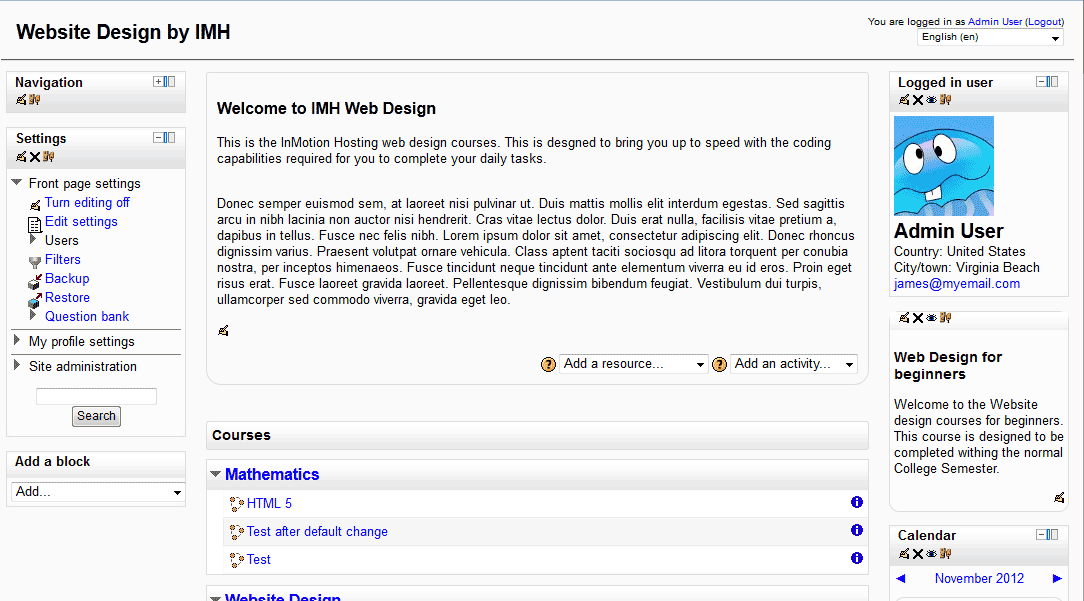Click the info icon for the HTML 5 course

click(857, 503)
